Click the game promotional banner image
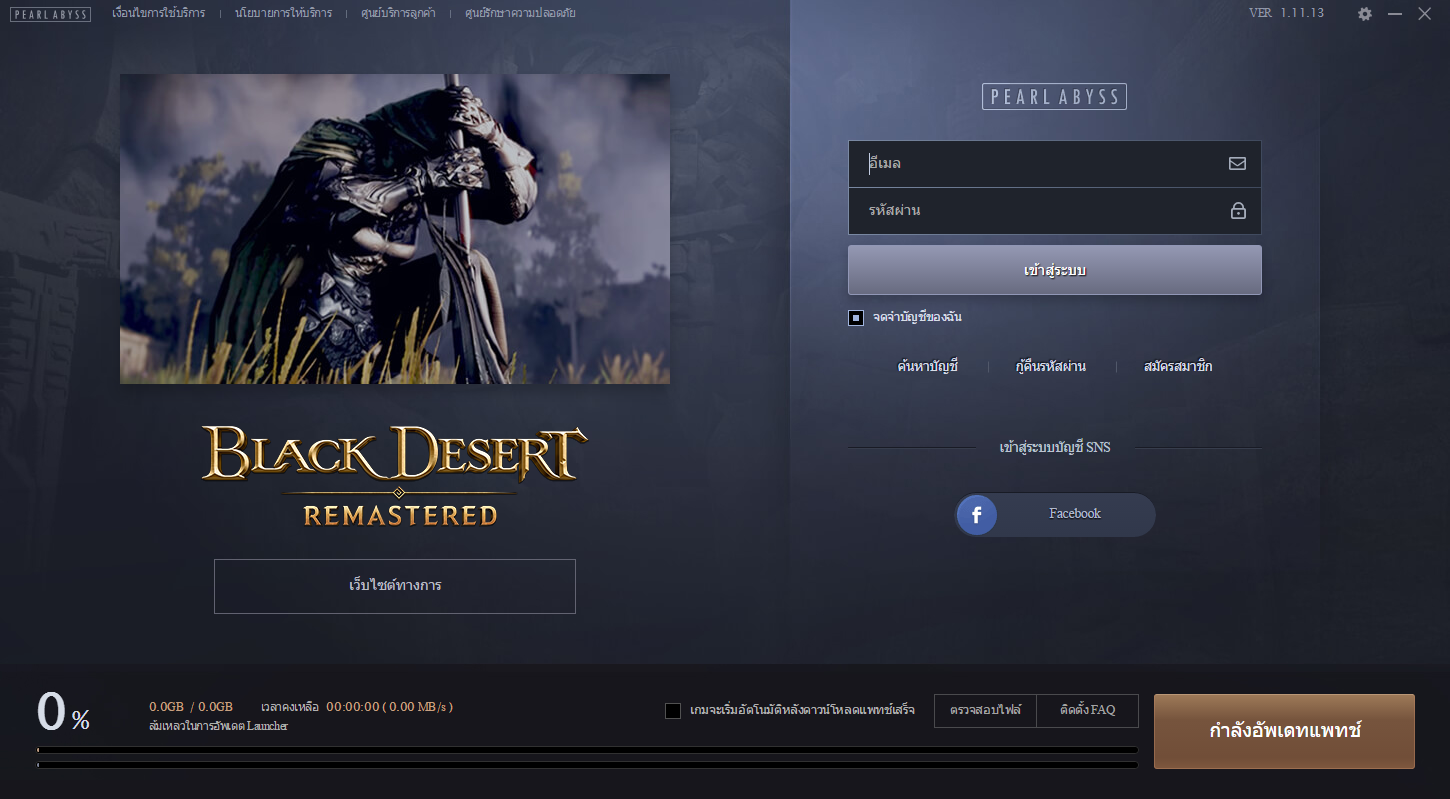This screenshot has height=799, width=1450. tap(395, 229)
